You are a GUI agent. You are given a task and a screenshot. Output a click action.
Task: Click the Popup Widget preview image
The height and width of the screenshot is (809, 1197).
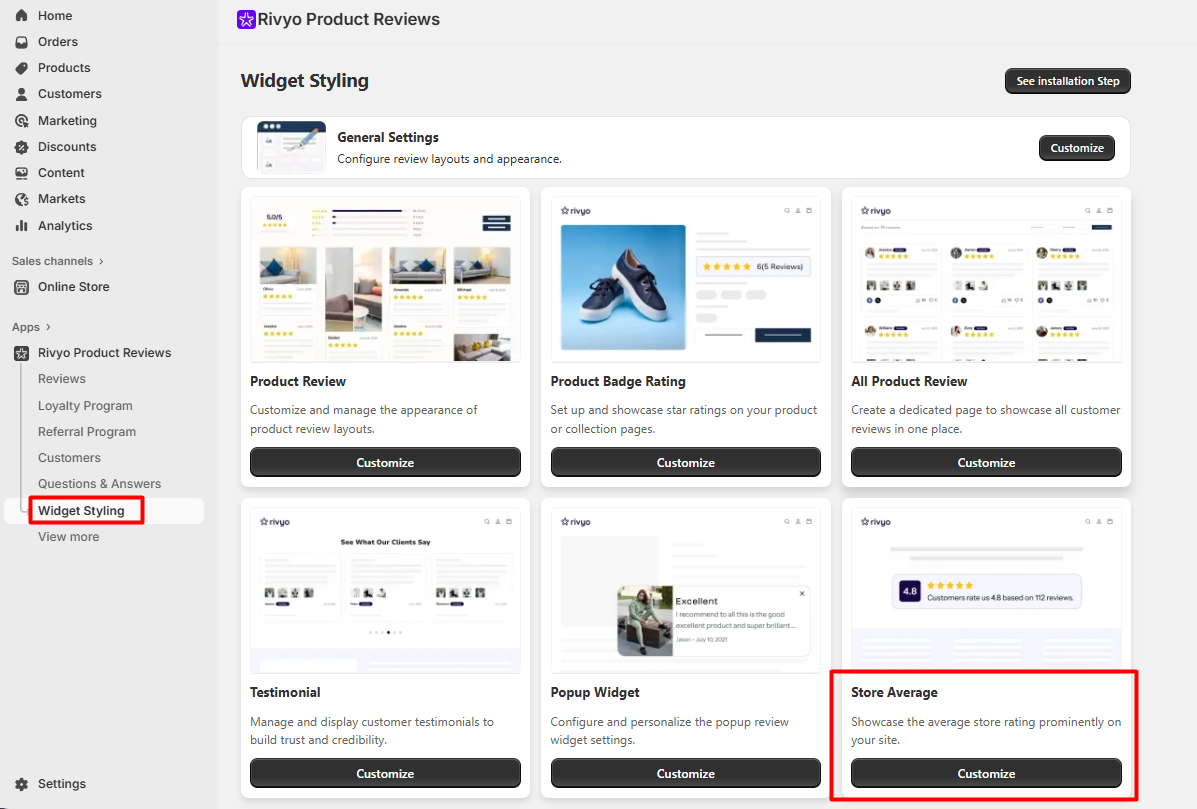[x=686, y=591]
